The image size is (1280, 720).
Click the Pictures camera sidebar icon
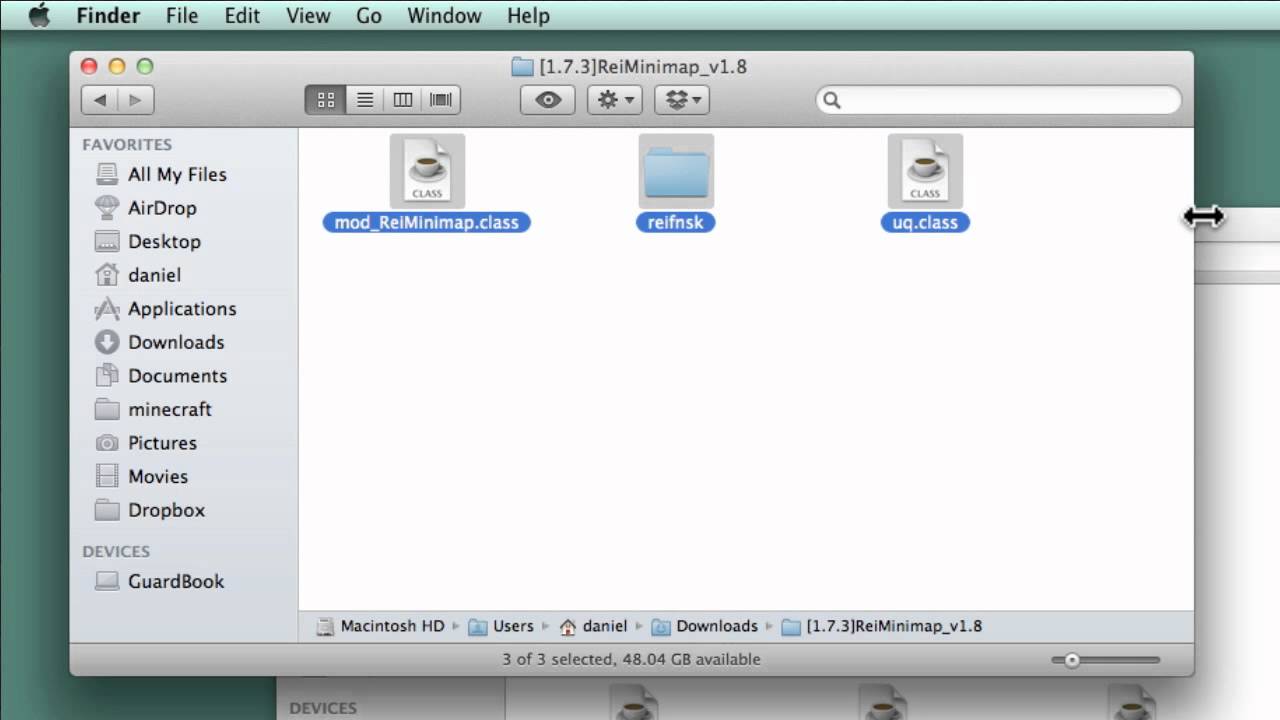107,443
